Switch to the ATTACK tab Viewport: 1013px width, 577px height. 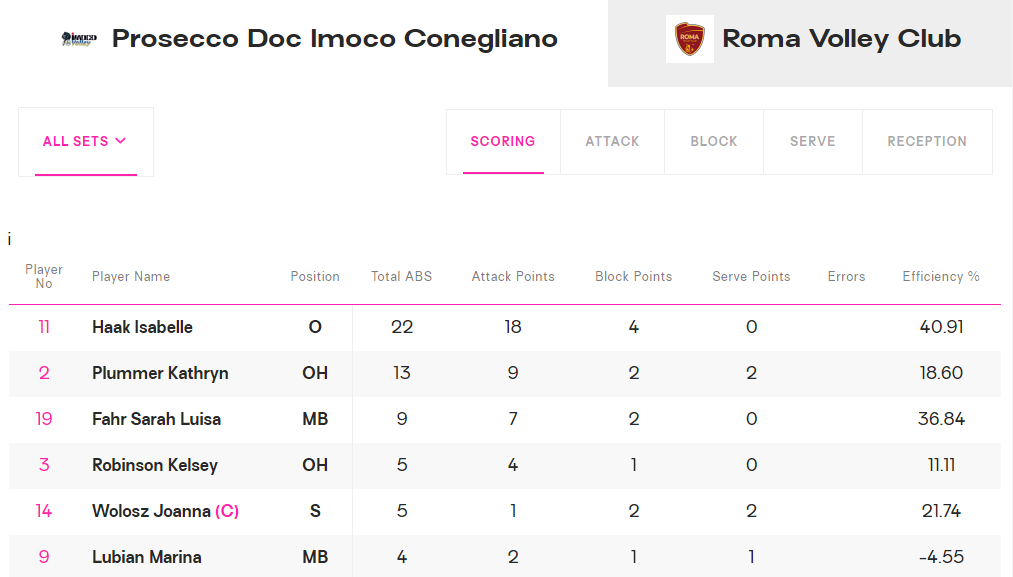click(x=612, y=142)
